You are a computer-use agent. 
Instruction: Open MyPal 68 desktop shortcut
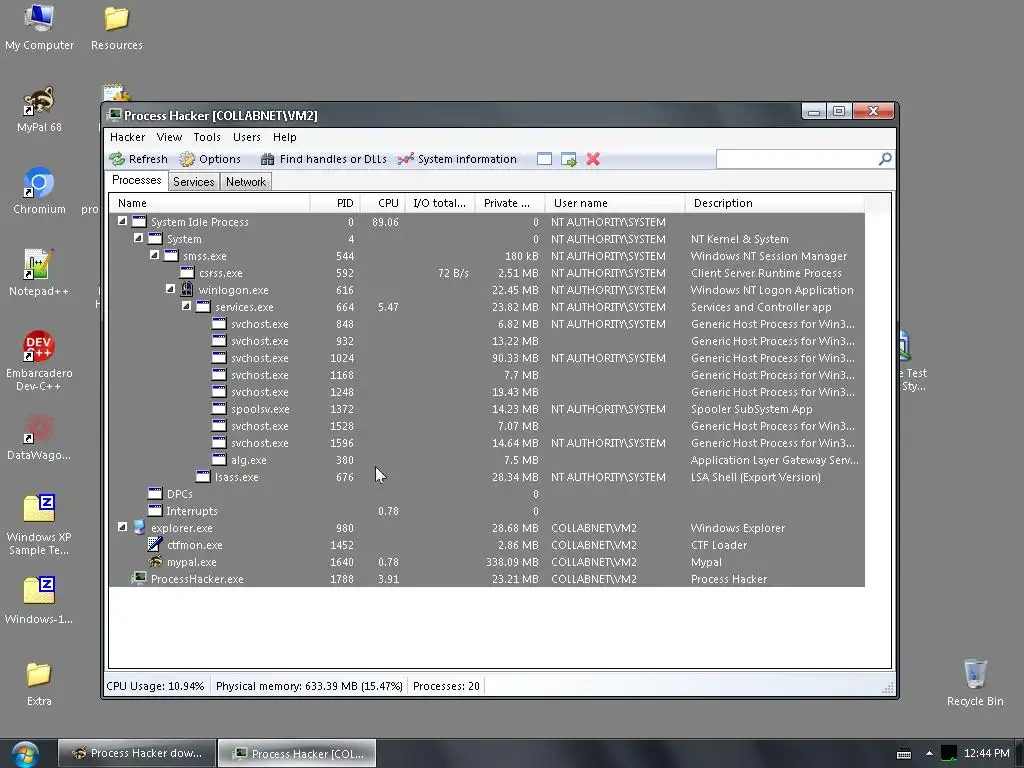pos(39,109)
